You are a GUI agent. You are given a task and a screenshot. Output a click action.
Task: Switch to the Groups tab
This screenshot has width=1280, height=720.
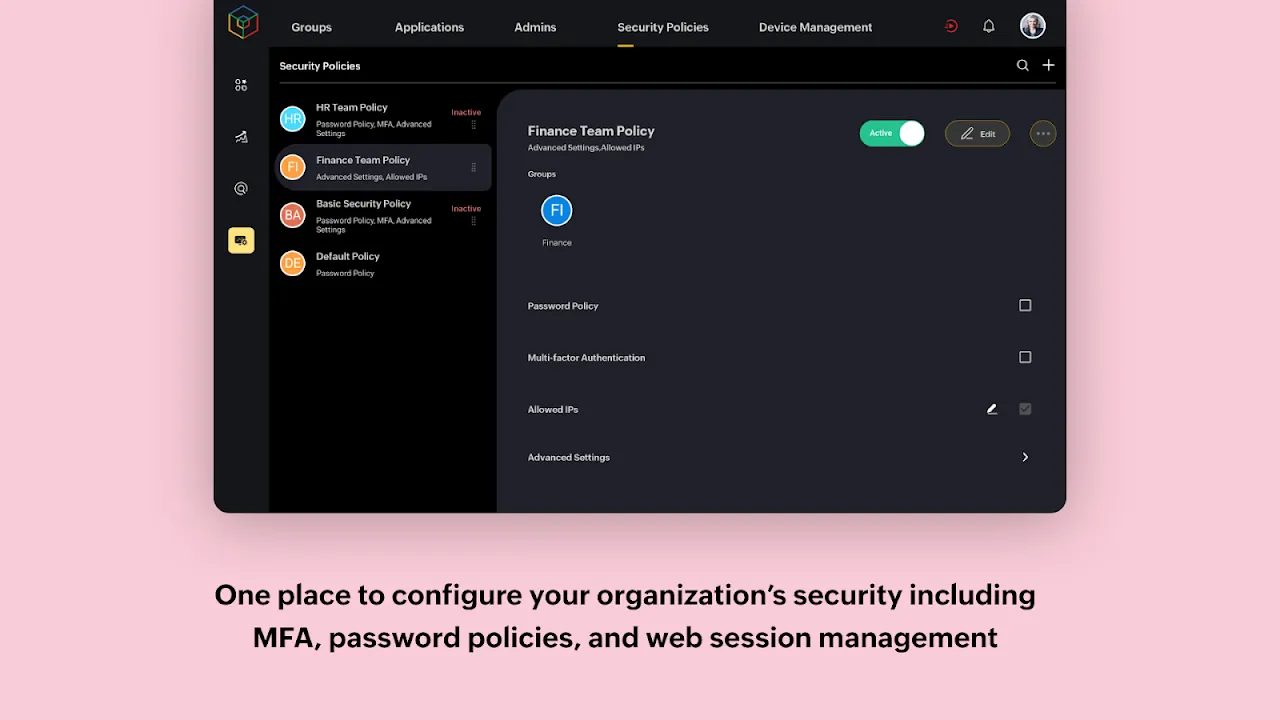[x=311, y=27]
